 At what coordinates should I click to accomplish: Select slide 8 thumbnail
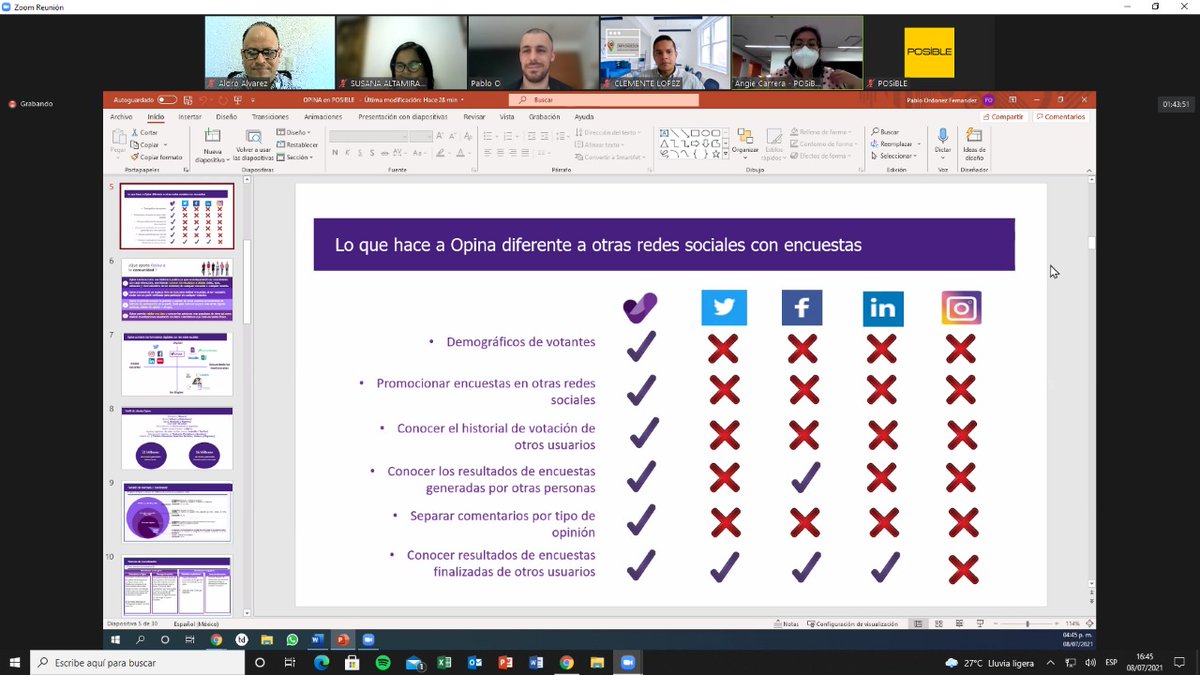click(x=177, y=438)
